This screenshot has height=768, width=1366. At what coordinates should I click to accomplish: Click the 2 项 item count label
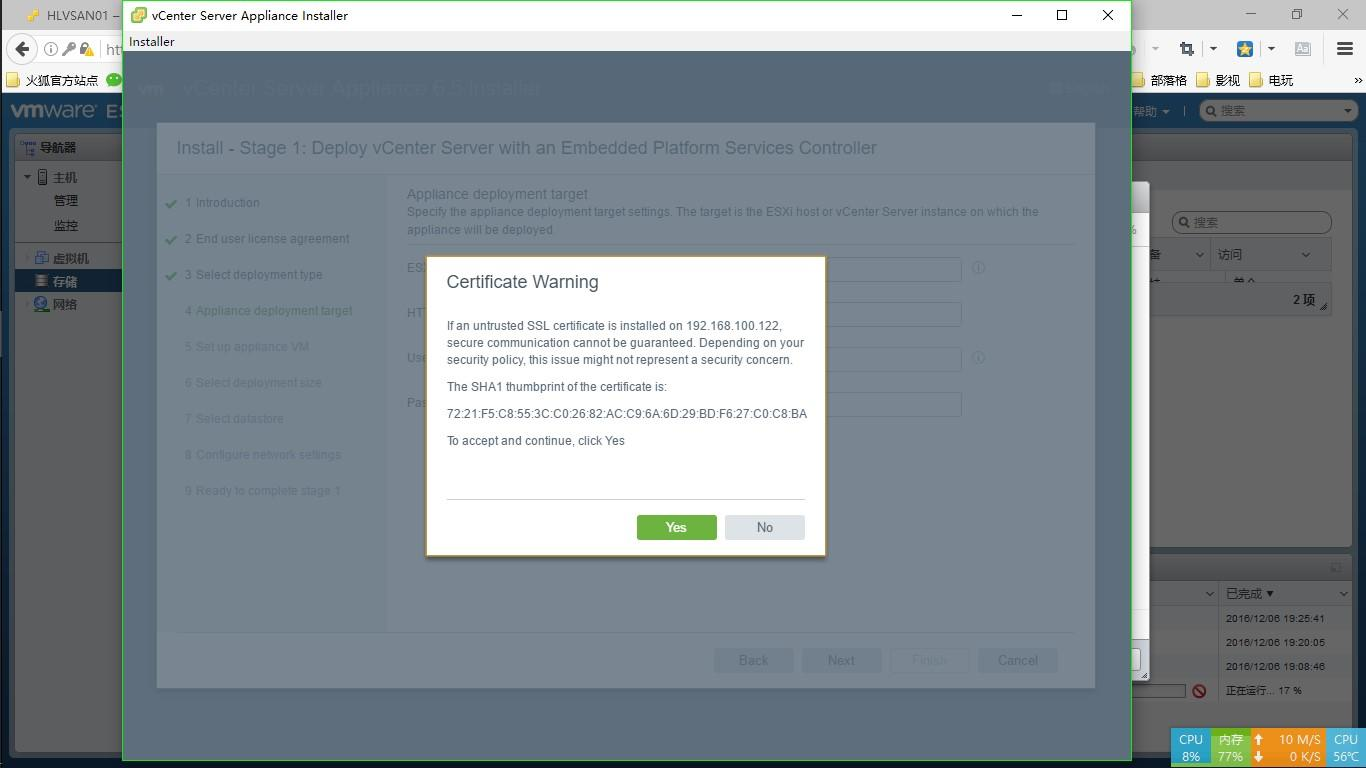coord(1303,300)
